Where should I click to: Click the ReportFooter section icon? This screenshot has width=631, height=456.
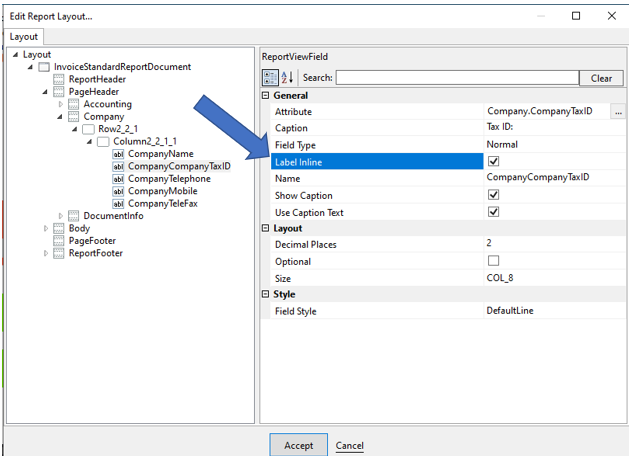59,254
